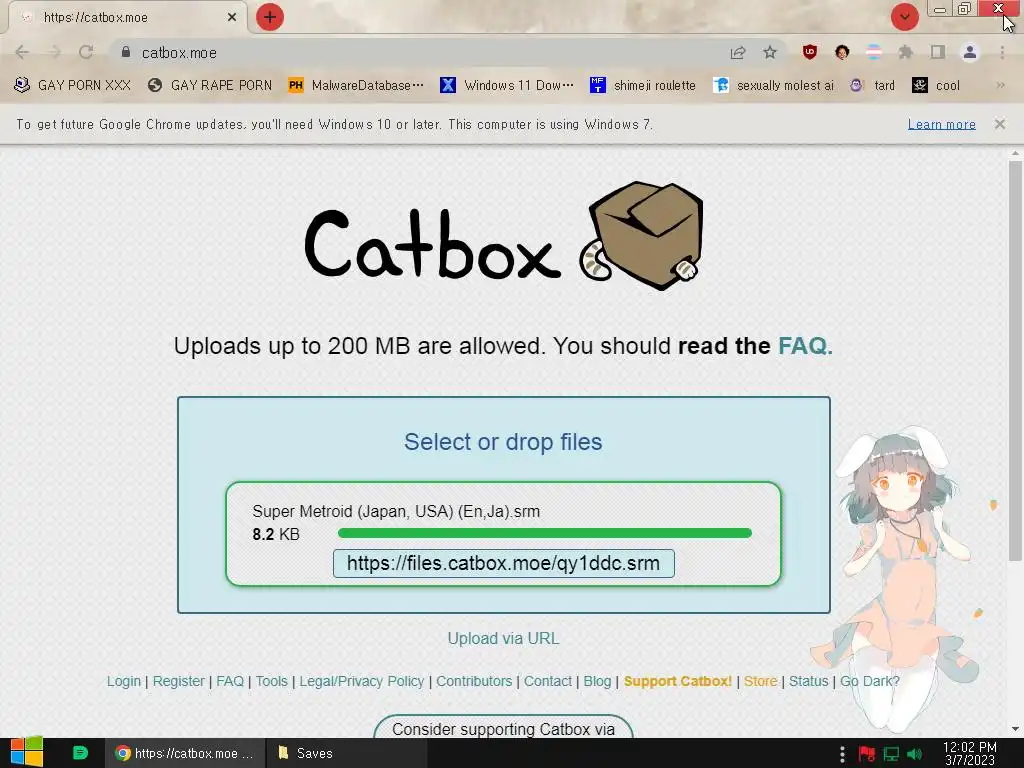Click the Catbox logo image

click(x=503, y=236)
